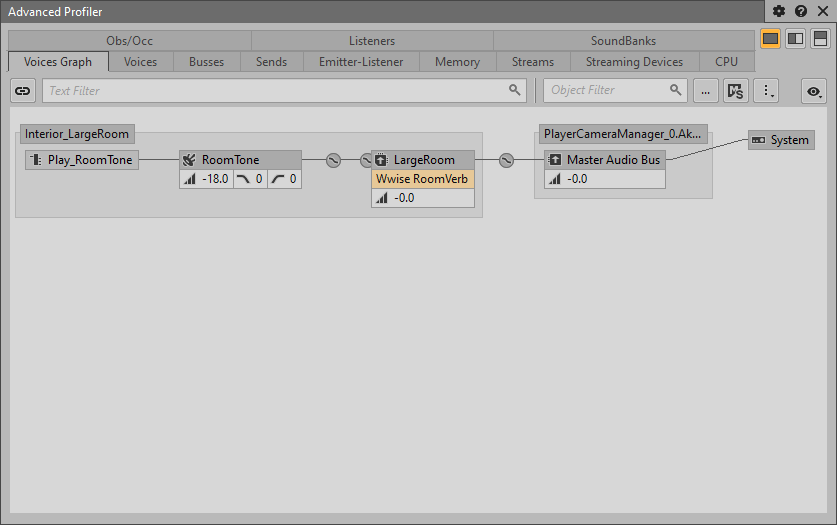Click the search icon in Text Filter
The height and width of the screenshot is (525, 837).
(x=515, y=90)
